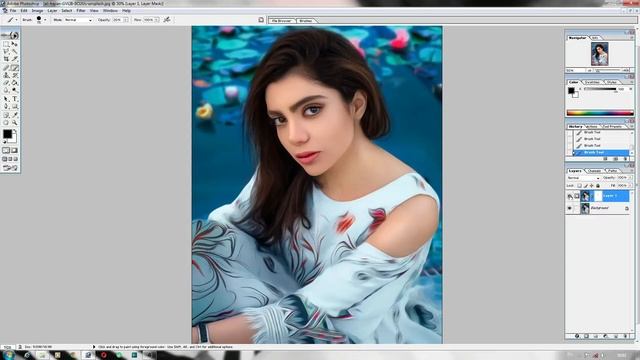Open the tool preset picker arrow
Screen dimensions: 640x360
click(x=16, y=20)
